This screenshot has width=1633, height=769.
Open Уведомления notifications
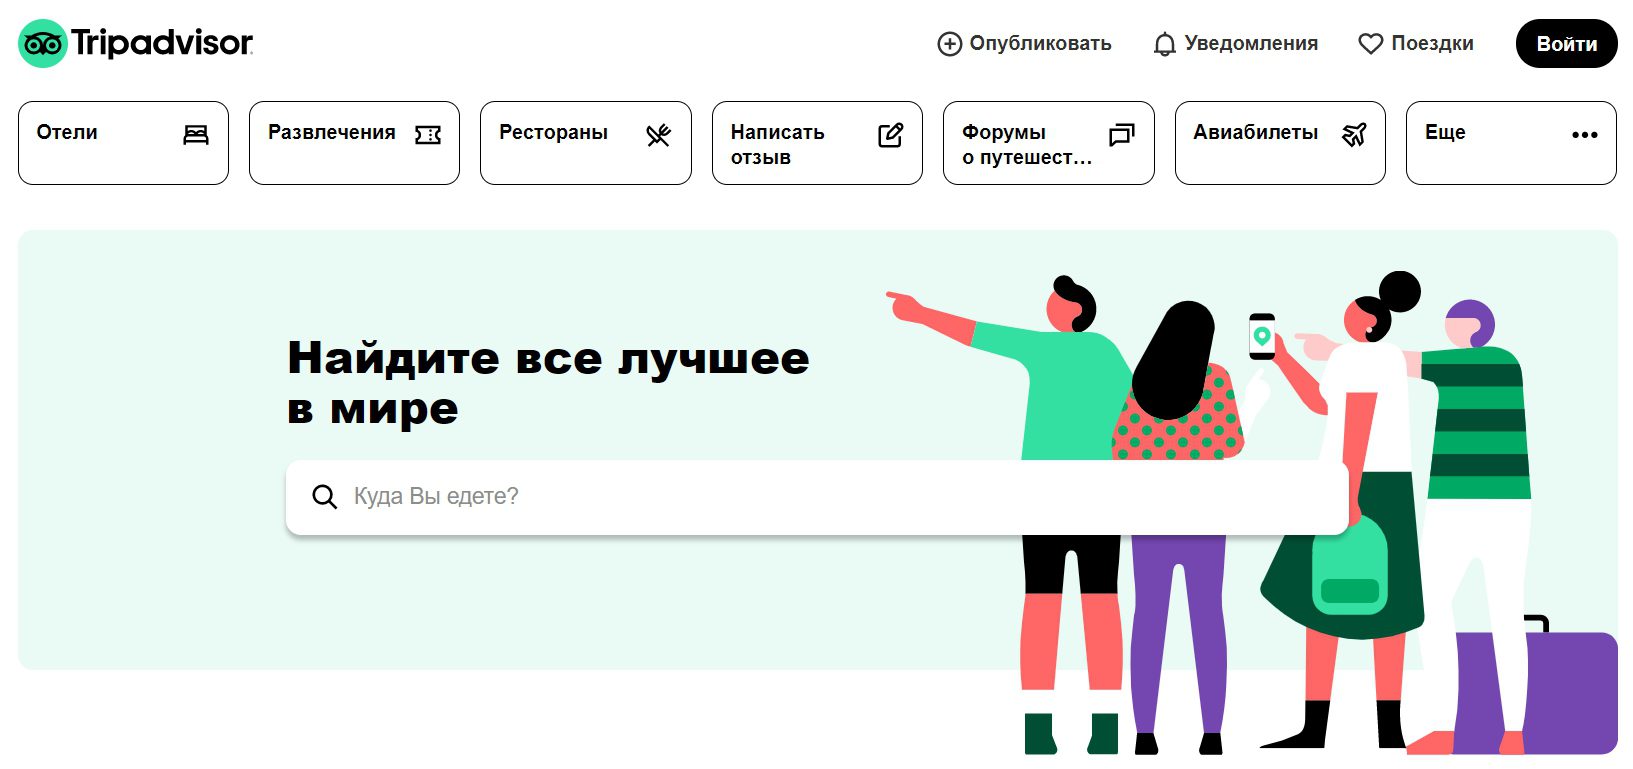[1235, 44]
